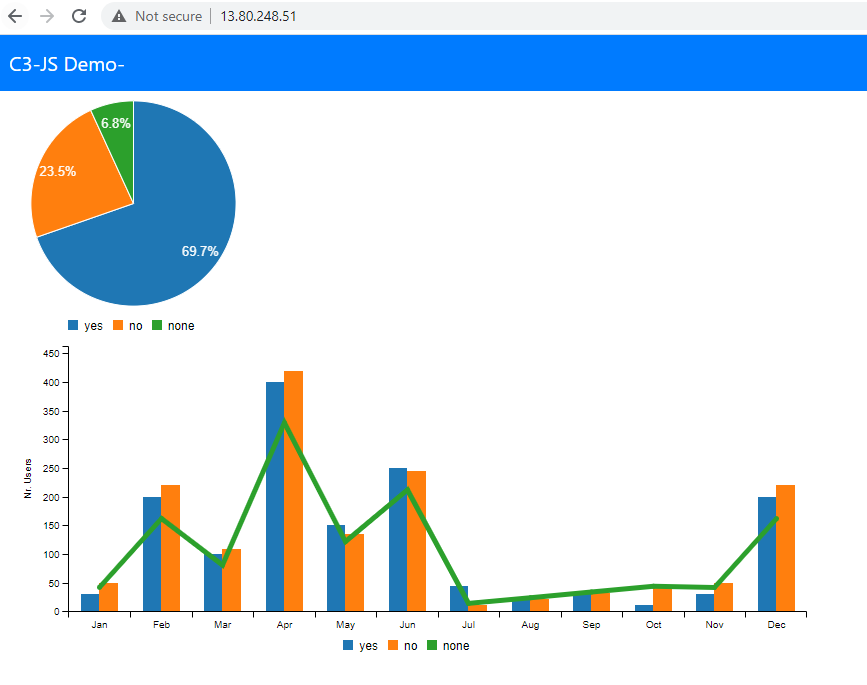This screenshot has width=867, height=685.
Task: Click the browser forward arrow
Action: click(47, 16)
